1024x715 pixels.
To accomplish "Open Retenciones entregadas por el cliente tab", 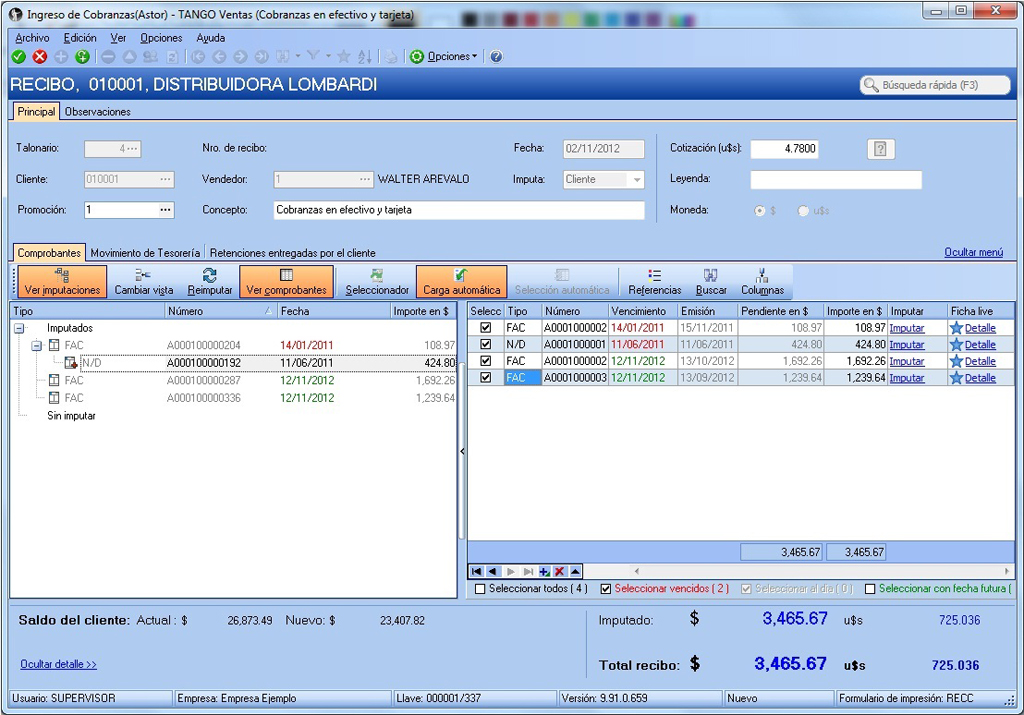I will pos(293,253).
